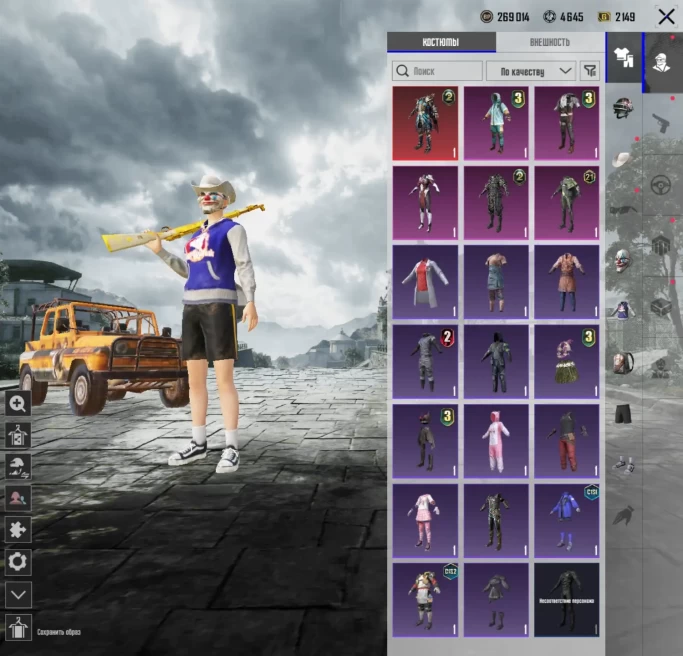Select the locked Несоответствие персонажа costume
The image size is (683, 656).
pyautogui.click(x=567, y=600)
